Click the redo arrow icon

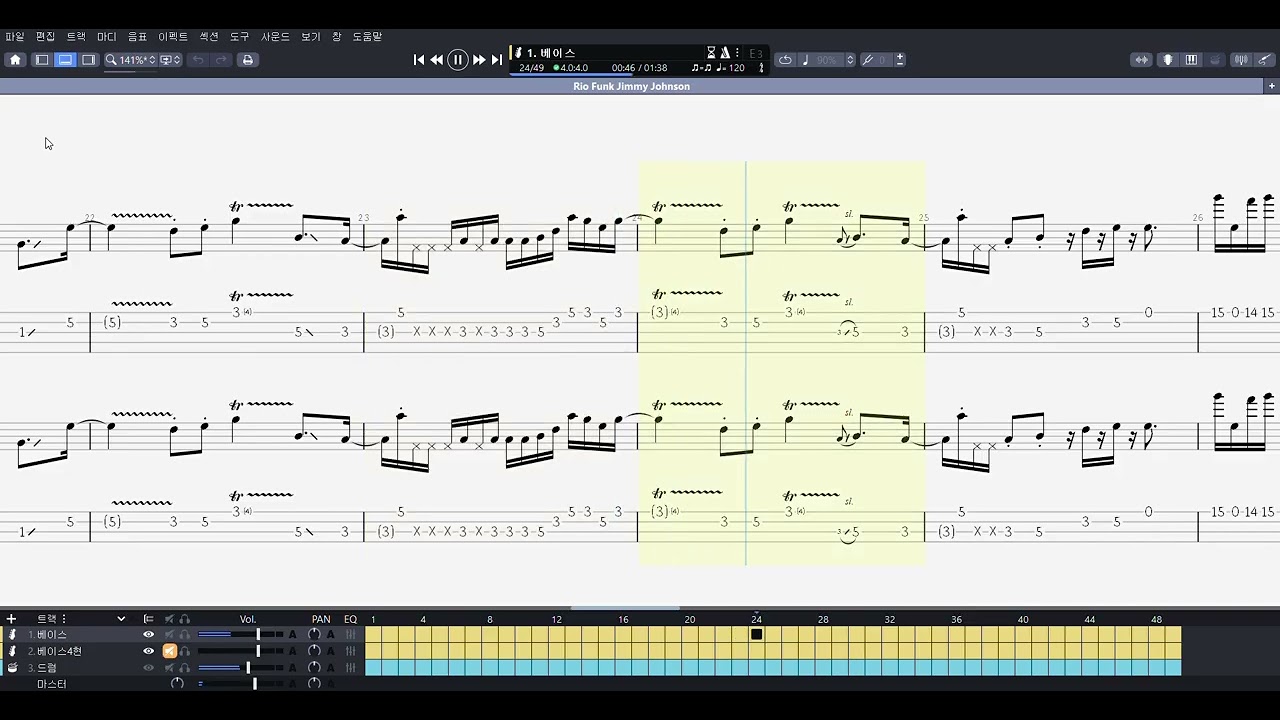(221, 60)
